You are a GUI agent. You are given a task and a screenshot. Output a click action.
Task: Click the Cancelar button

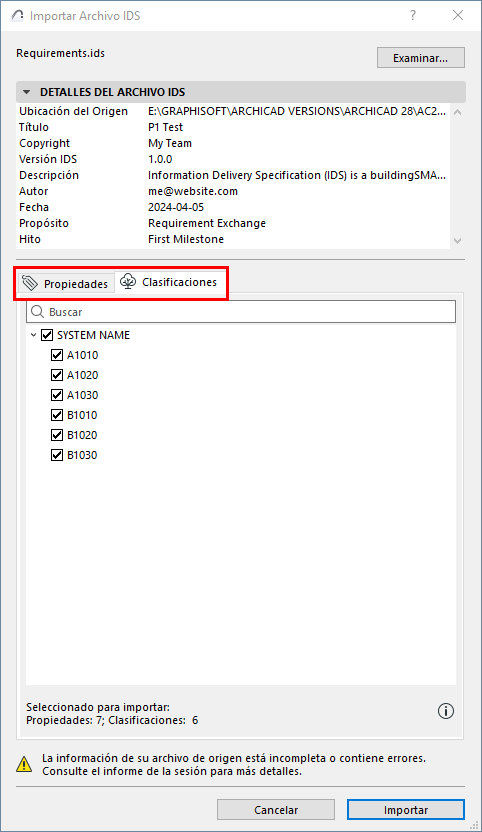(276, 810)
